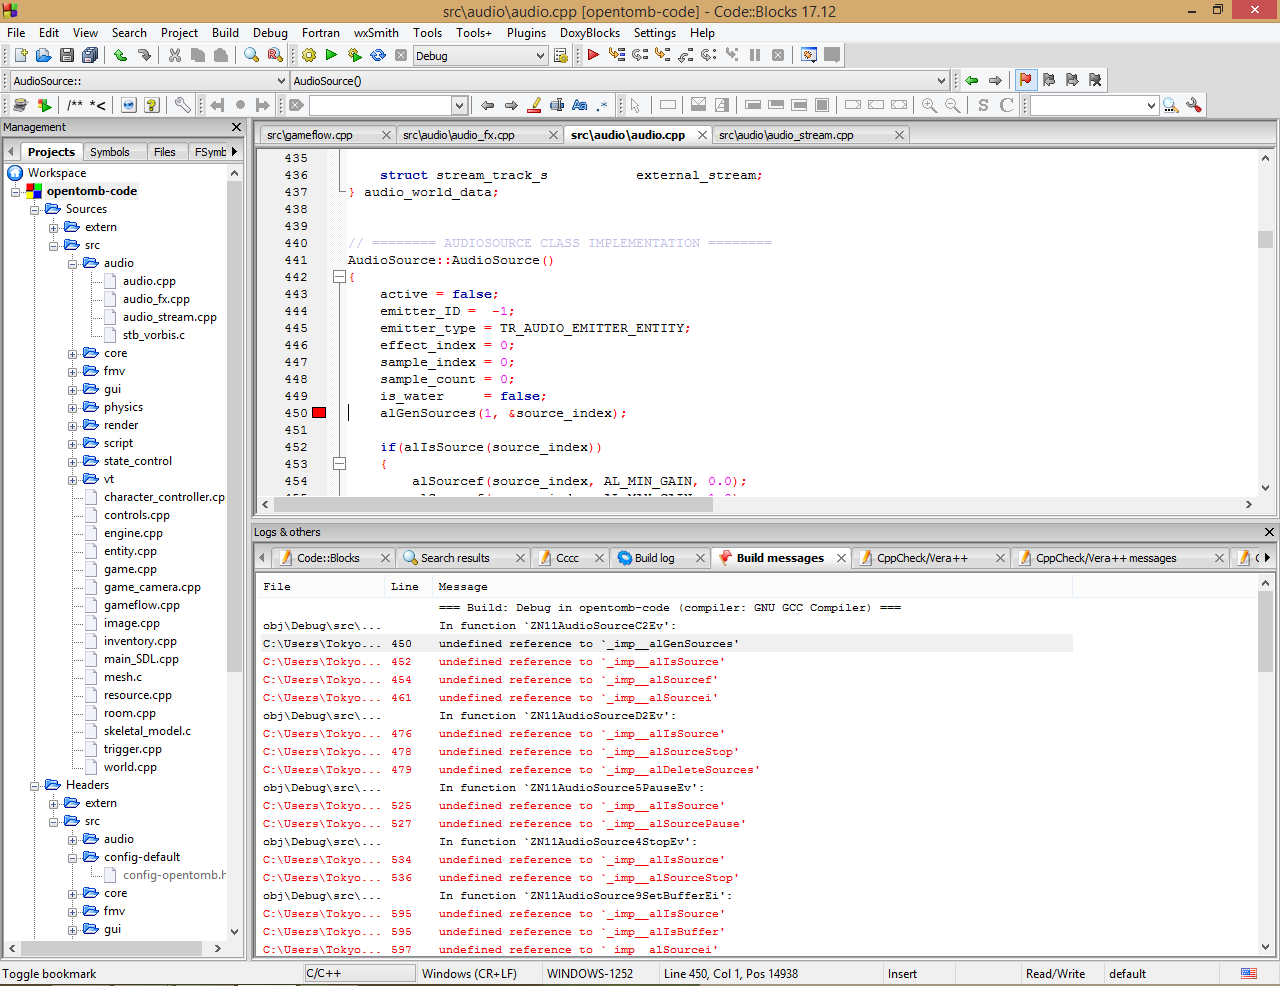Toggle a bookmark with the red flag icon
This screenshot has height=986, width=1280.
[1026, 79]
